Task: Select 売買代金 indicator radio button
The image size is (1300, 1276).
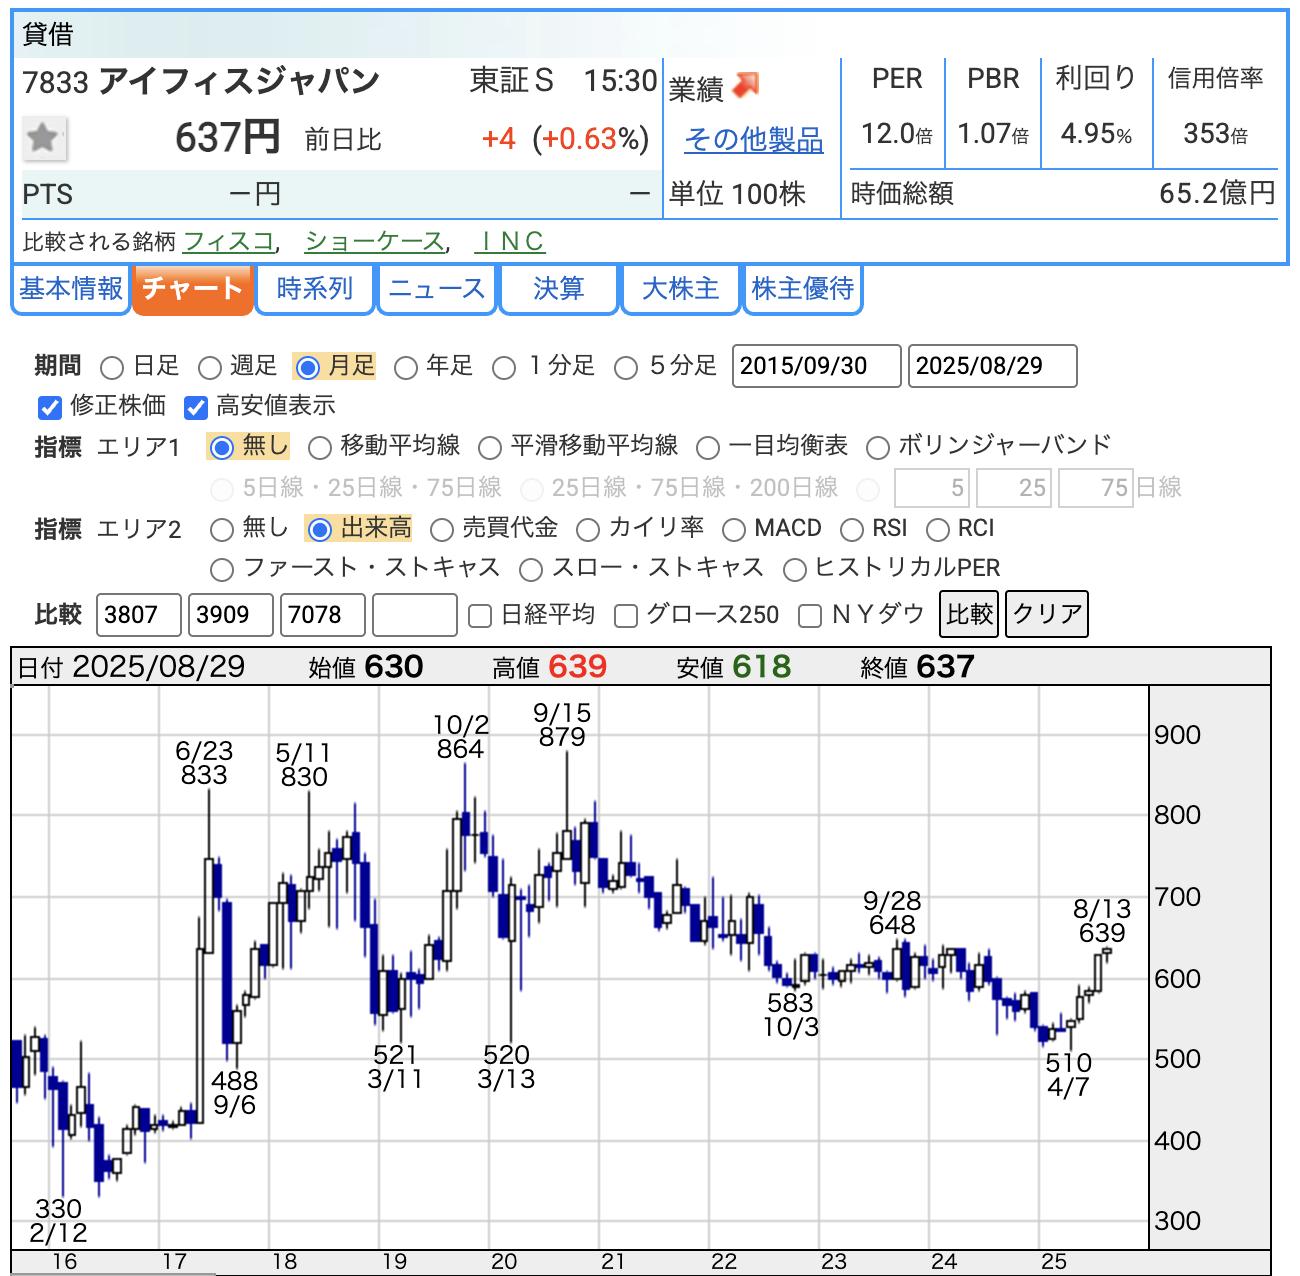Action: click(x=442, y=529)
